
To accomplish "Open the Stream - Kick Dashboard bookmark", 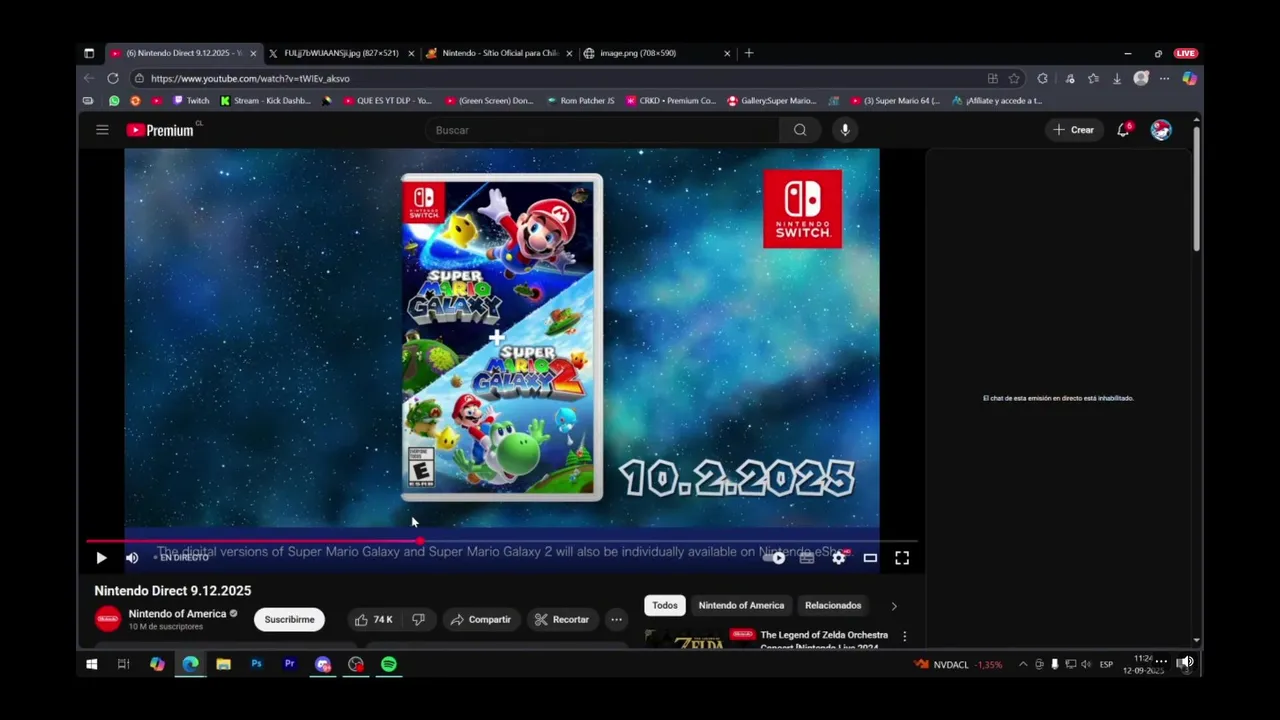I will (266, 101).
